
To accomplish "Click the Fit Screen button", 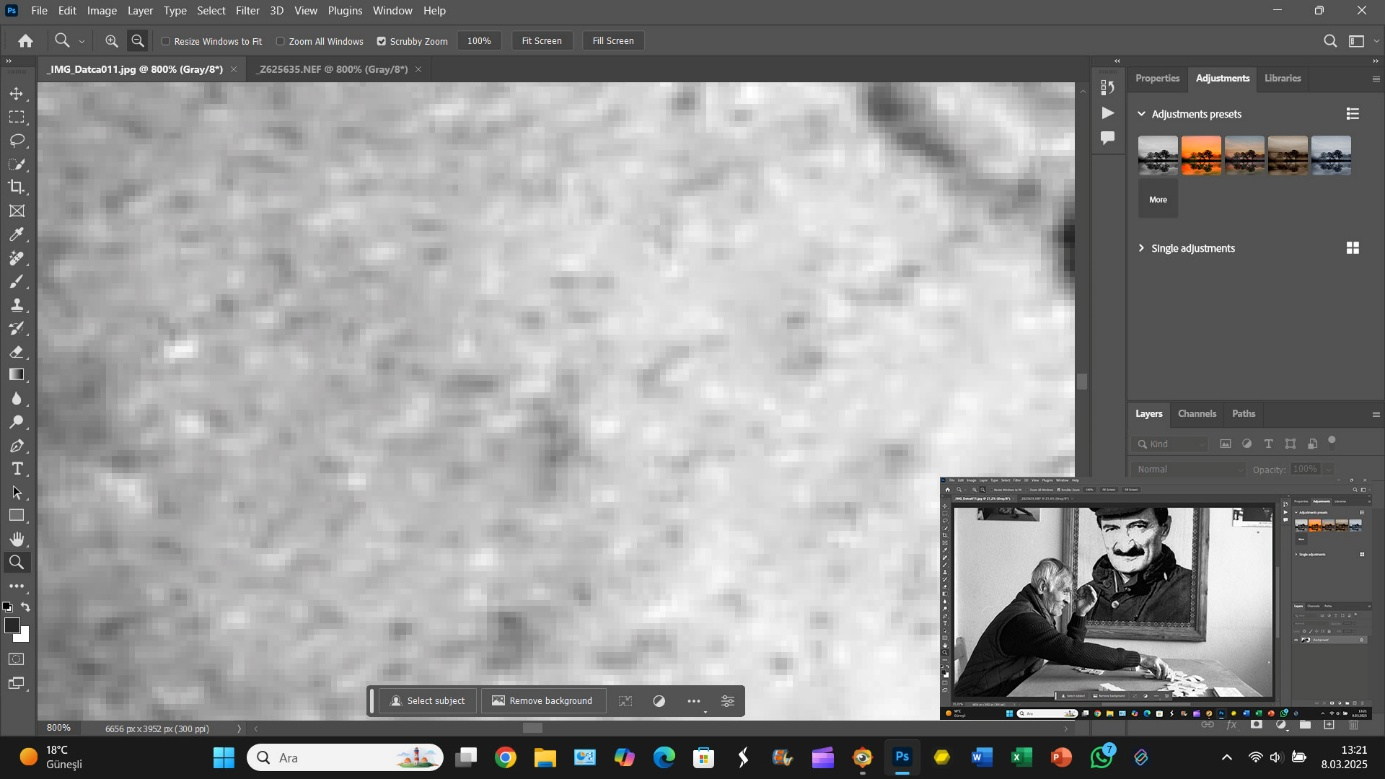I will [541, 41].
